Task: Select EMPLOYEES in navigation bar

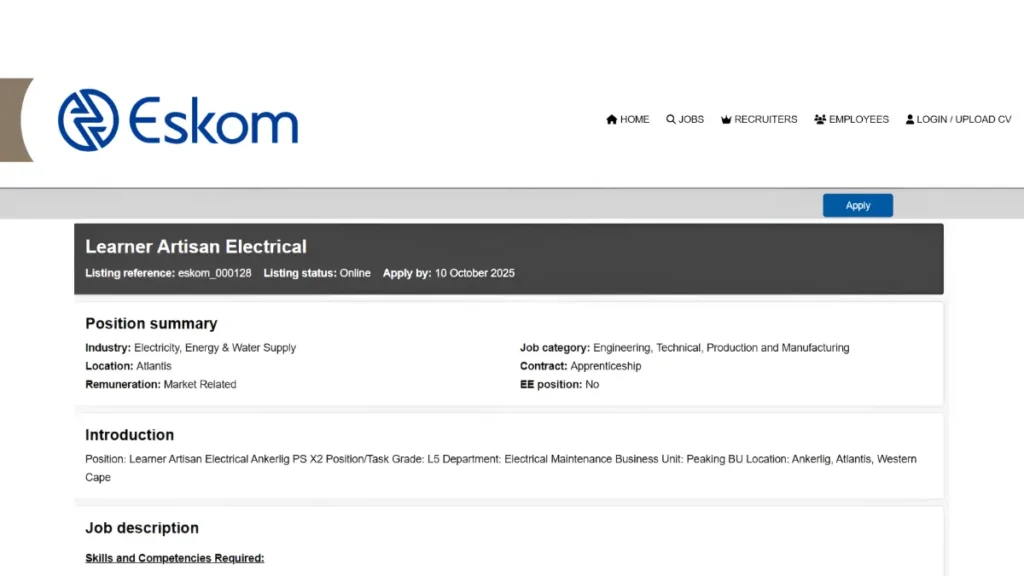Action: (x=858, y=120)
